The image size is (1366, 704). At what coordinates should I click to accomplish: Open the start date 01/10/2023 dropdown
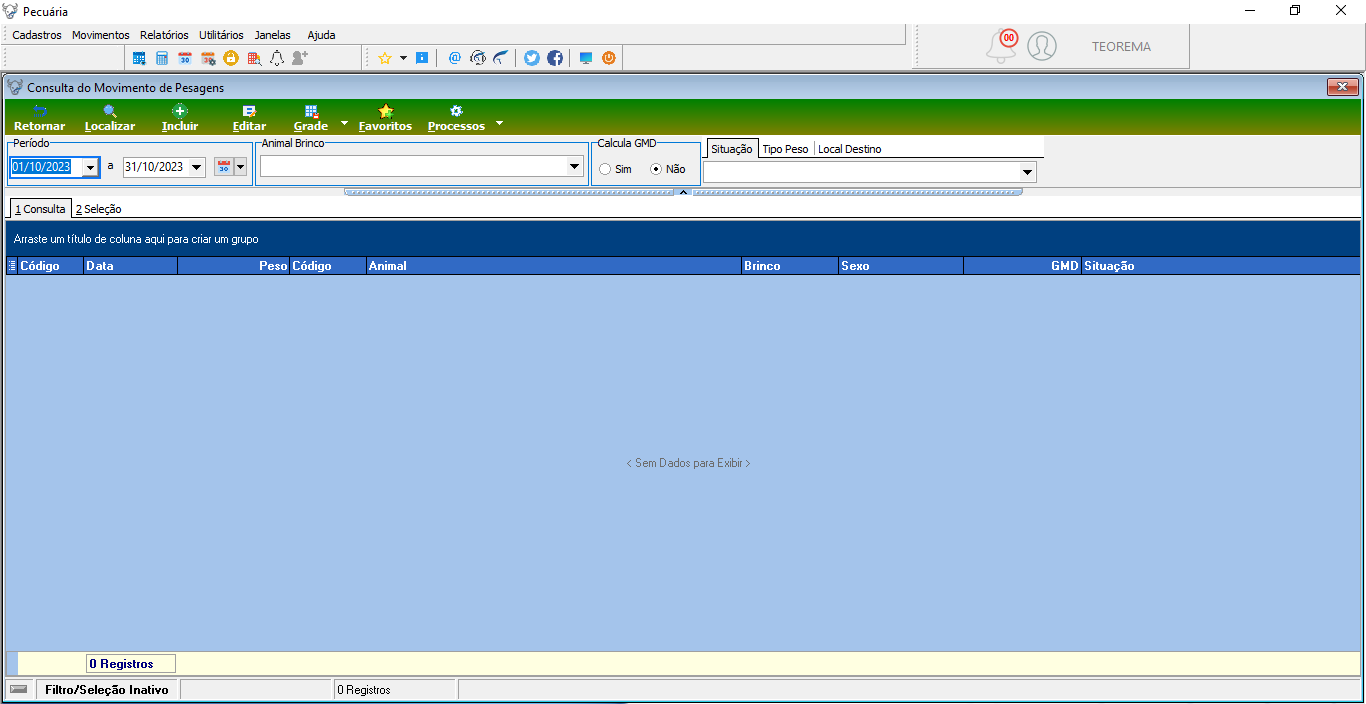tap(91, 168)
